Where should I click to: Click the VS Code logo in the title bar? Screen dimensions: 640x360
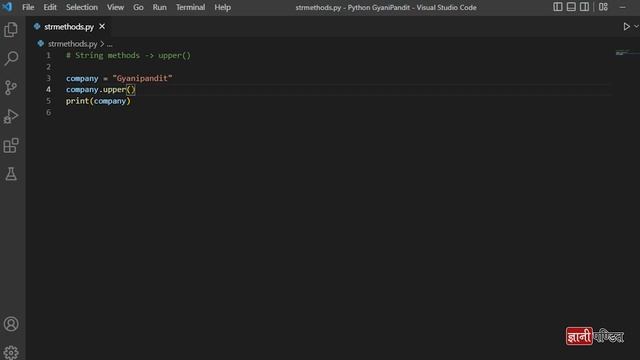(7, 7)
